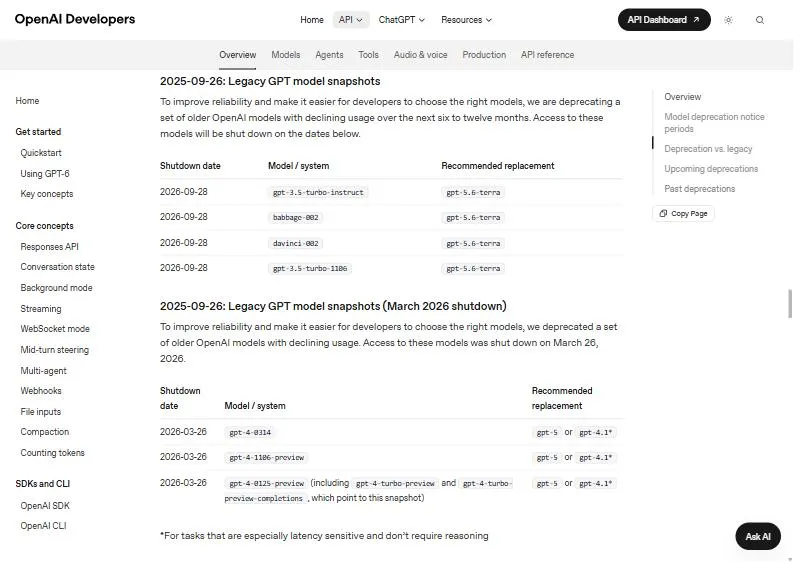Click the gpt-3.5-turbo-1106 model cell

(x=310, y=268)
